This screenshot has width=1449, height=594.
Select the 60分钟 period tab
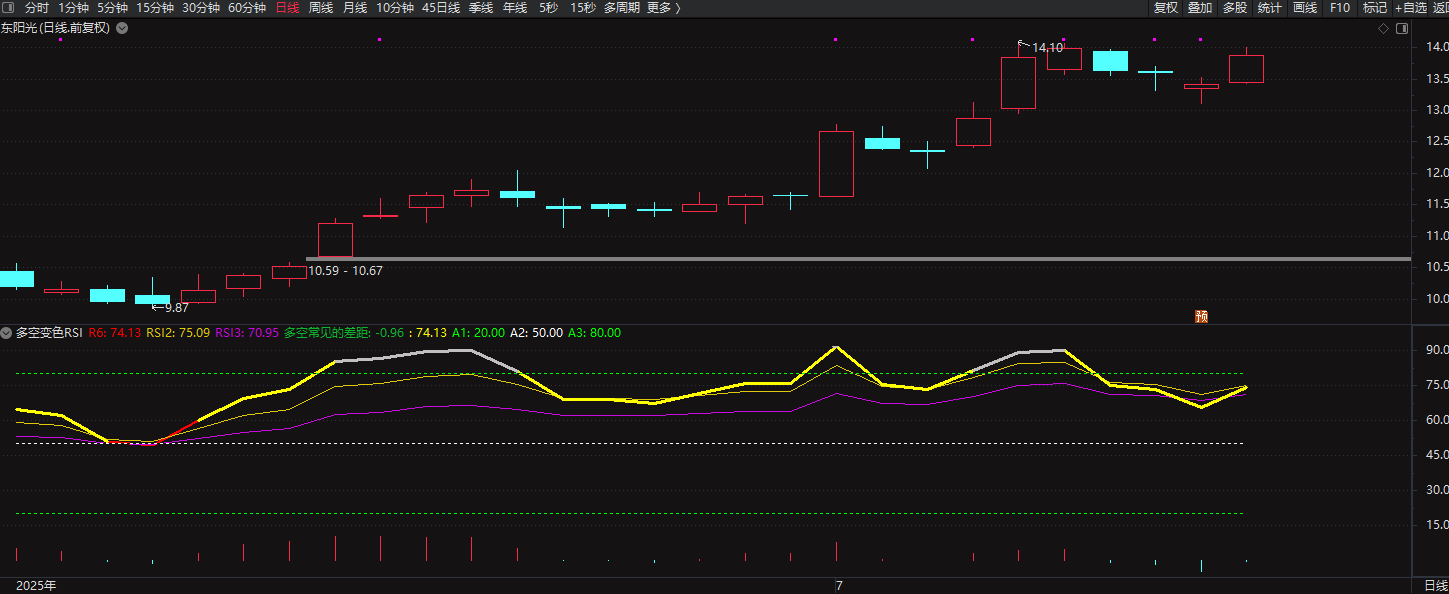[x=247, y=8]
